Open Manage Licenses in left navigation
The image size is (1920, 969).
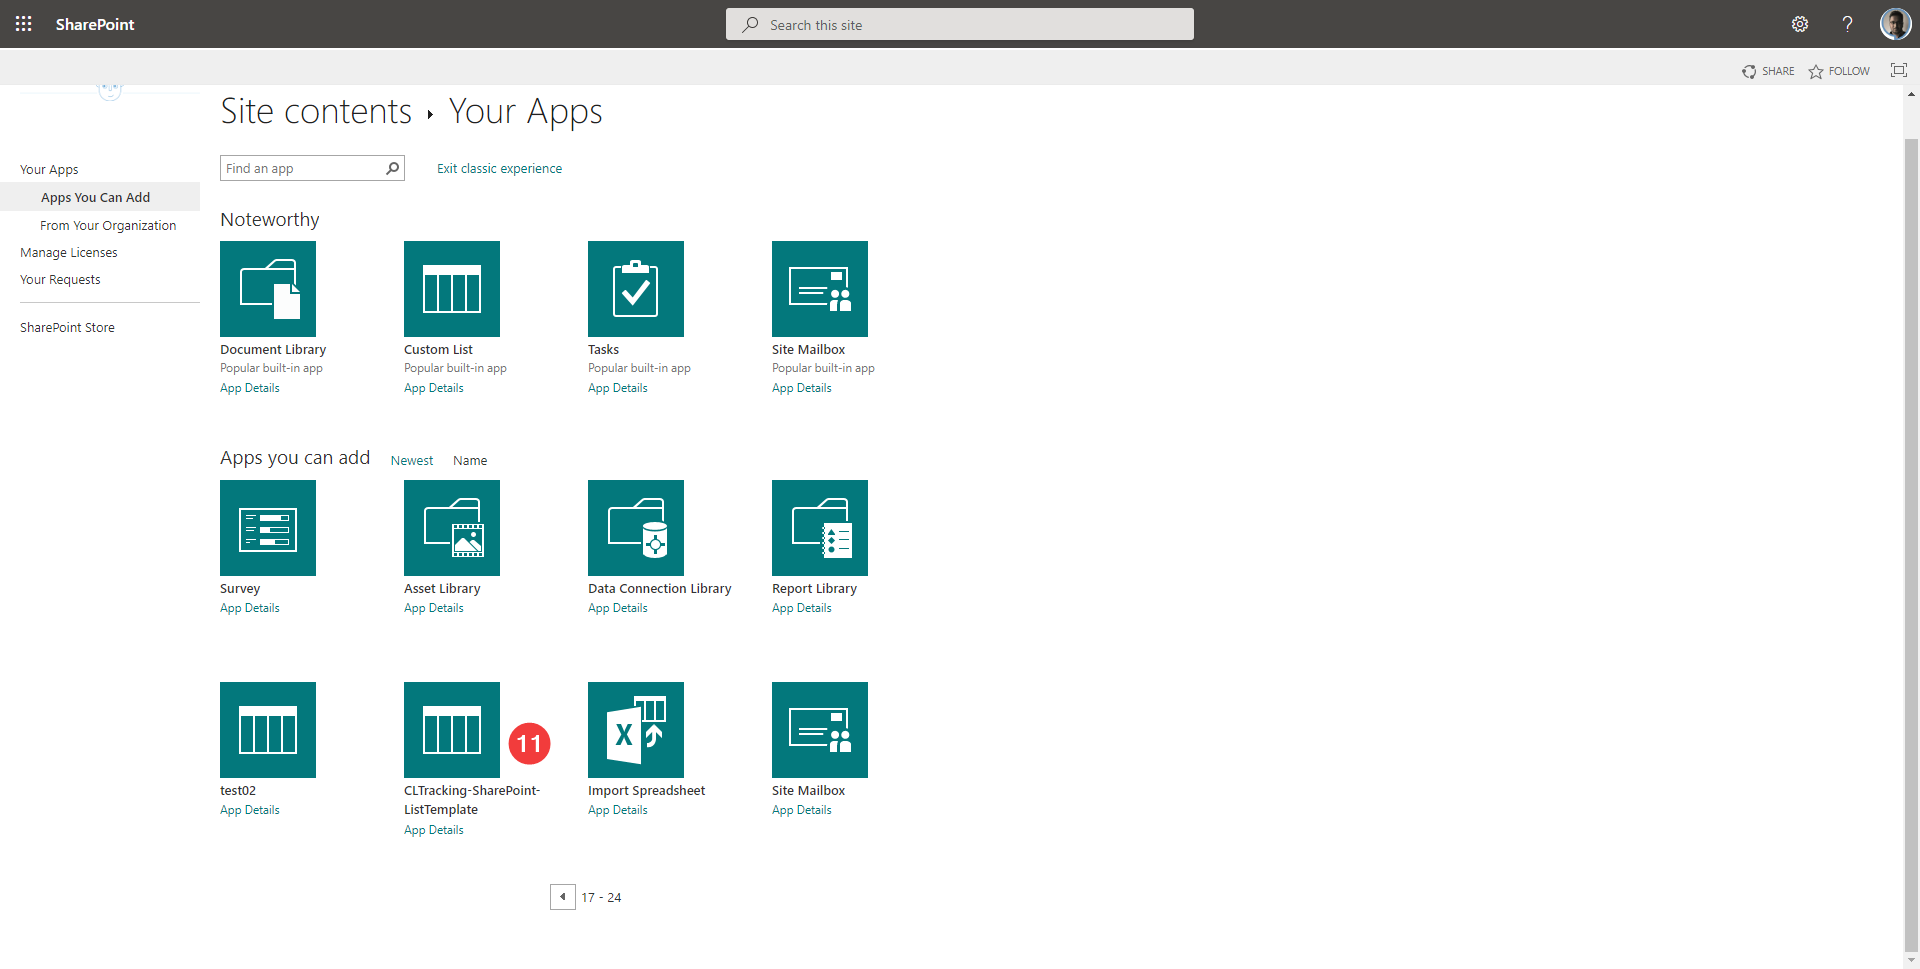click(69, 253)
